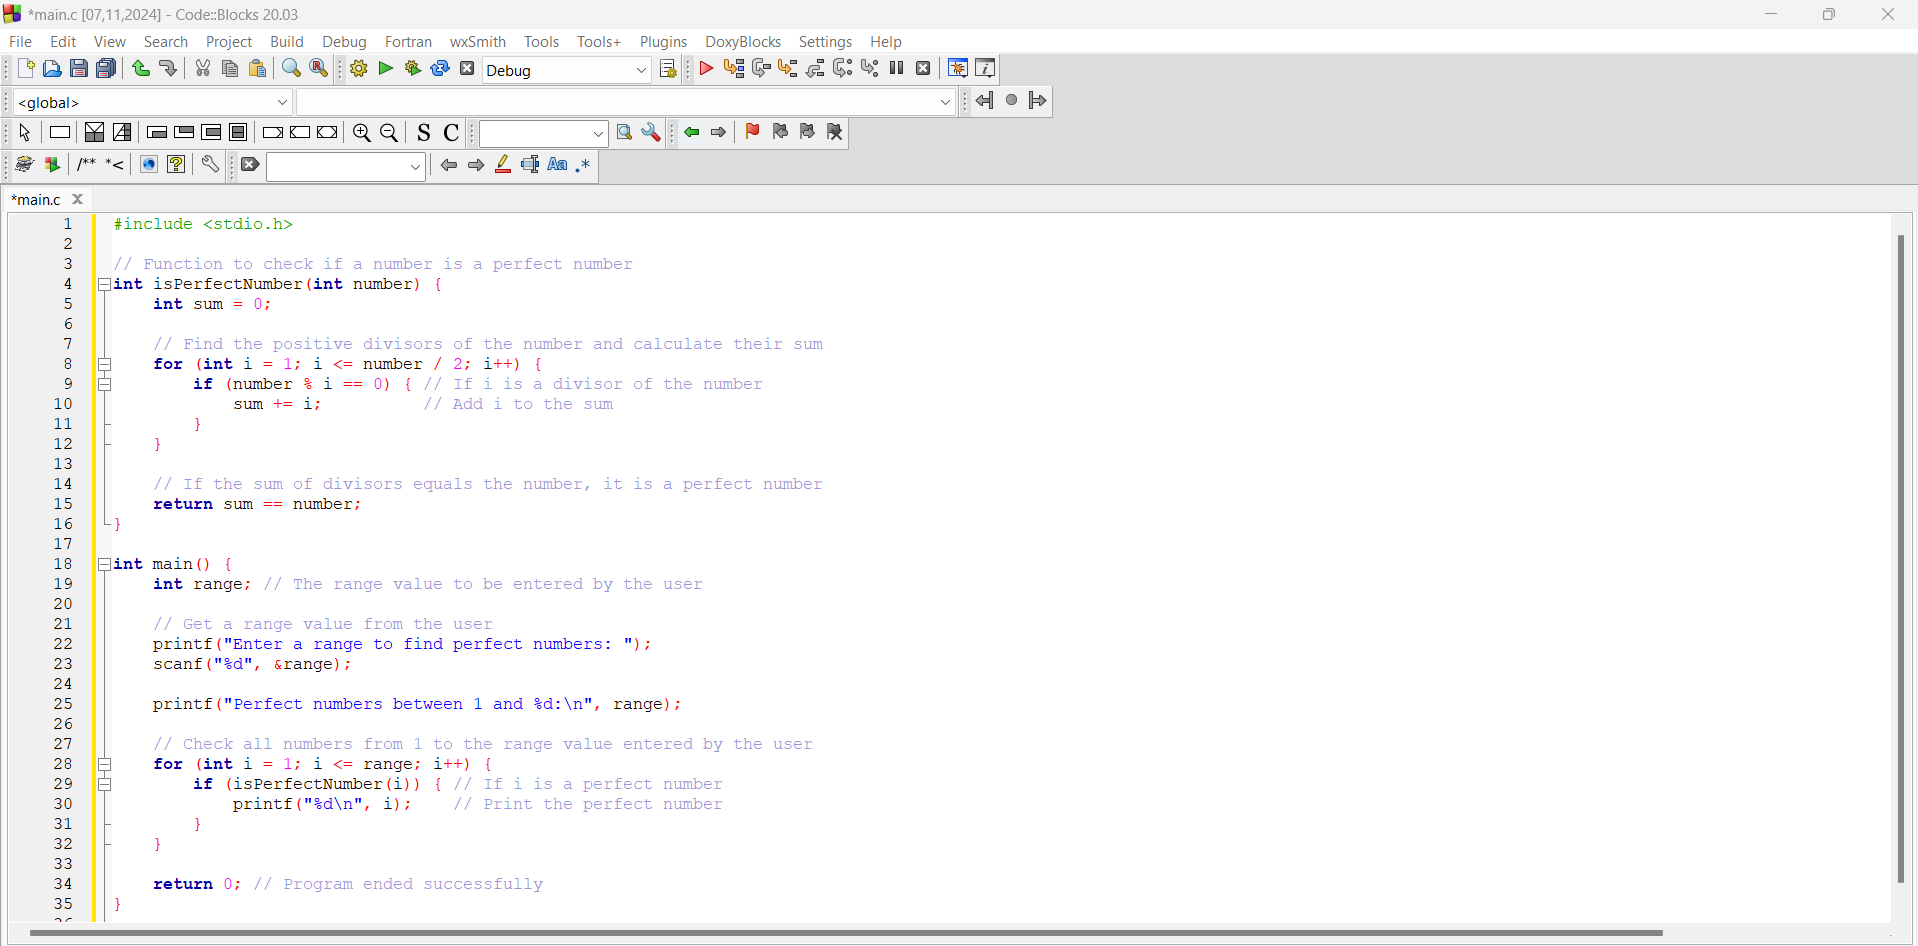1918x946 pixels.
Task: Open the Find dialog via magnifier icon
Action: click(290, 68)
